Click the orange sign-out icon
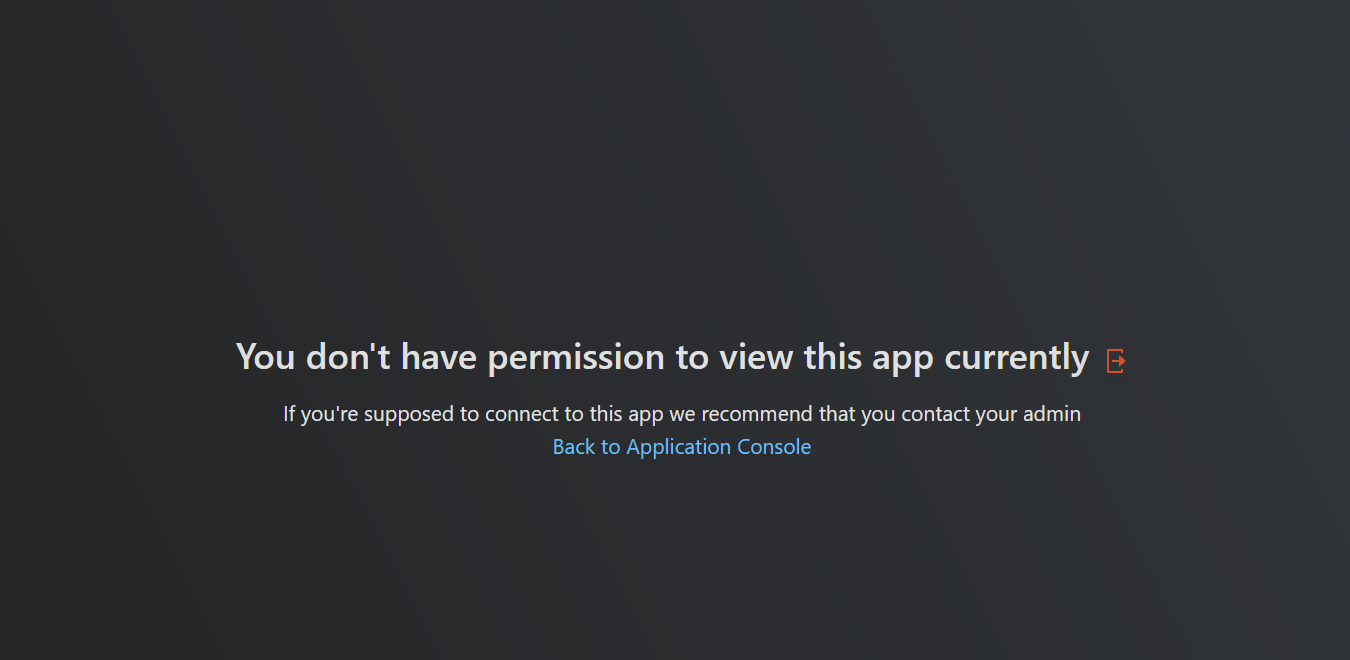 [1116, 361]
